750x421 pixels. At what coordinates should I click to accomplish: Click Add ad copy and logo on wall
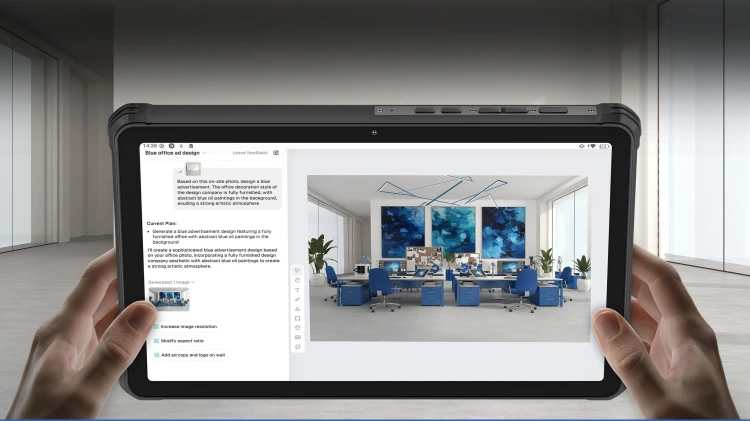pos(189,355)
